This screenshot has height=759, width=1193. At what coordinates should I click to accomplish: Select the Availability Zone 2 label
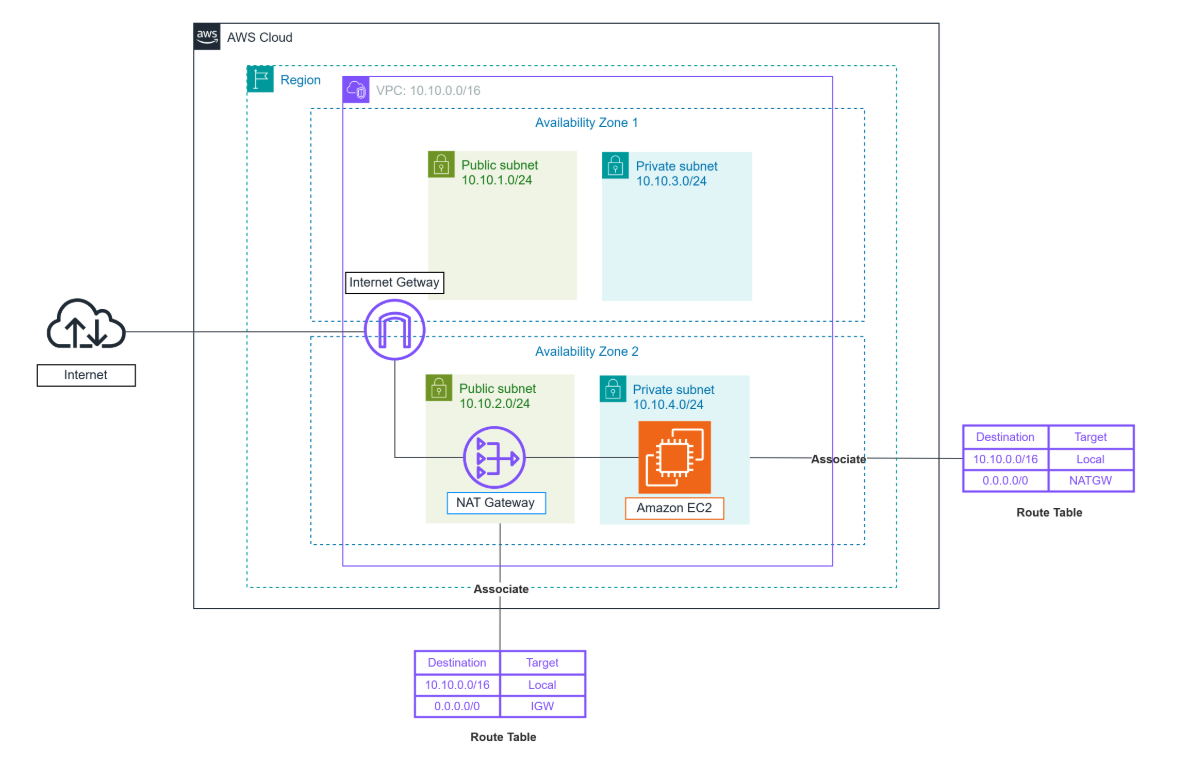587,351
